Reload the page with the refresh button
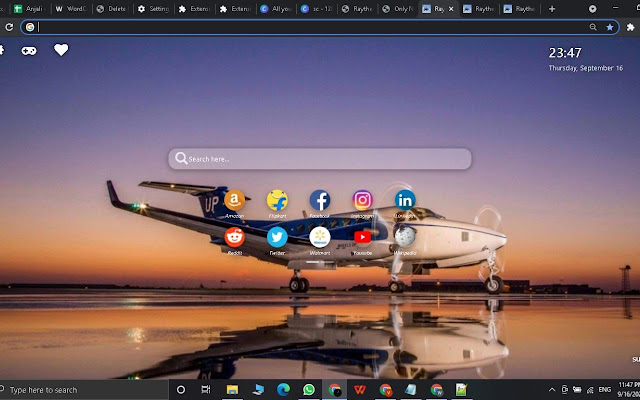 coord(9,27)
